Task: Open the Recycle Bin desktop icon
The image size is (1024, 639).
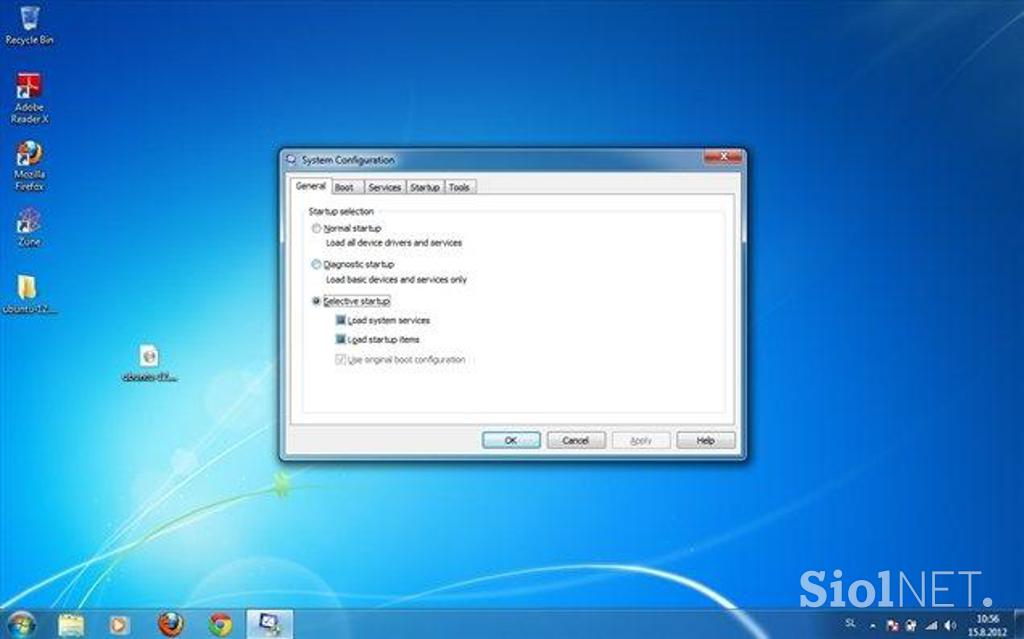Action: pos(29,20)
